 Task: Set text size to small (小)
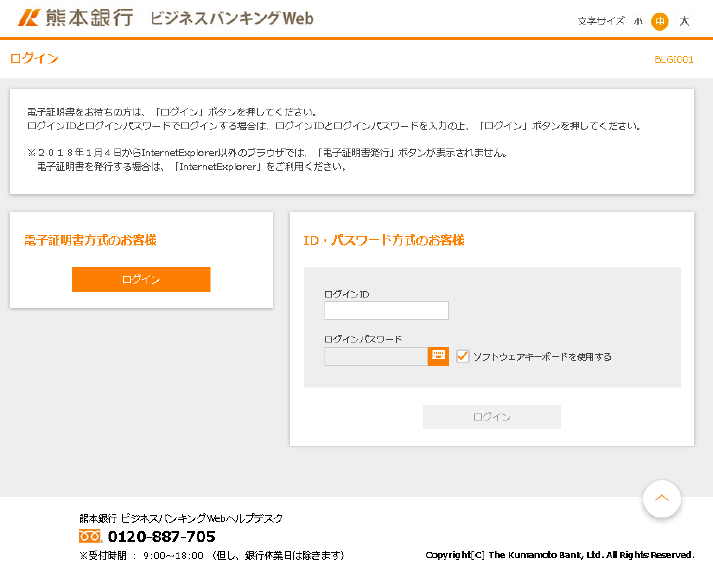point(638,21)
